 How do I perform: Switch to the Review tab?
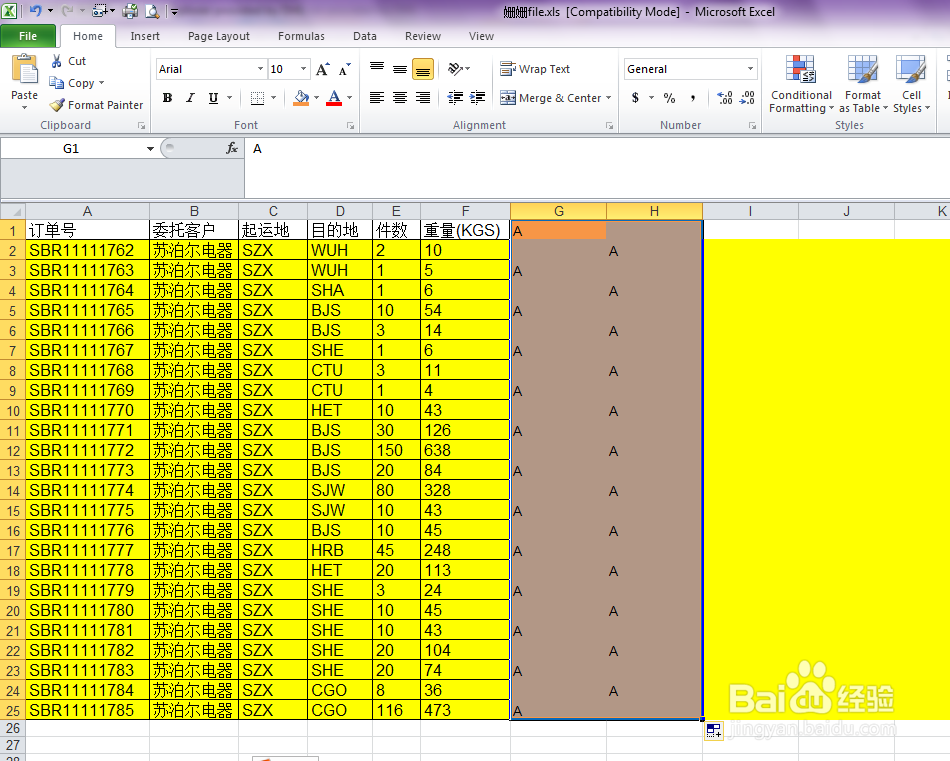coord(423,36)
